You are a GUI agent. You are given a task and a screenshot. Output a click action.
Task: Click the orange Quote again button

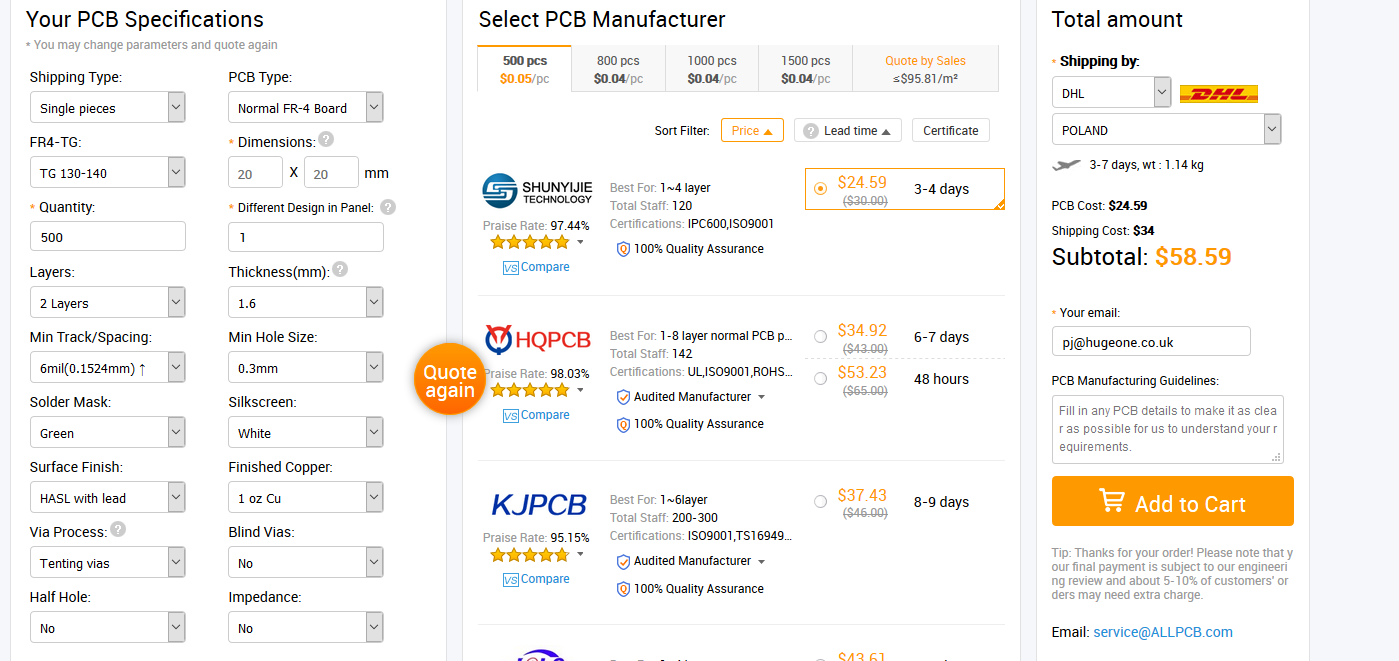450,380
